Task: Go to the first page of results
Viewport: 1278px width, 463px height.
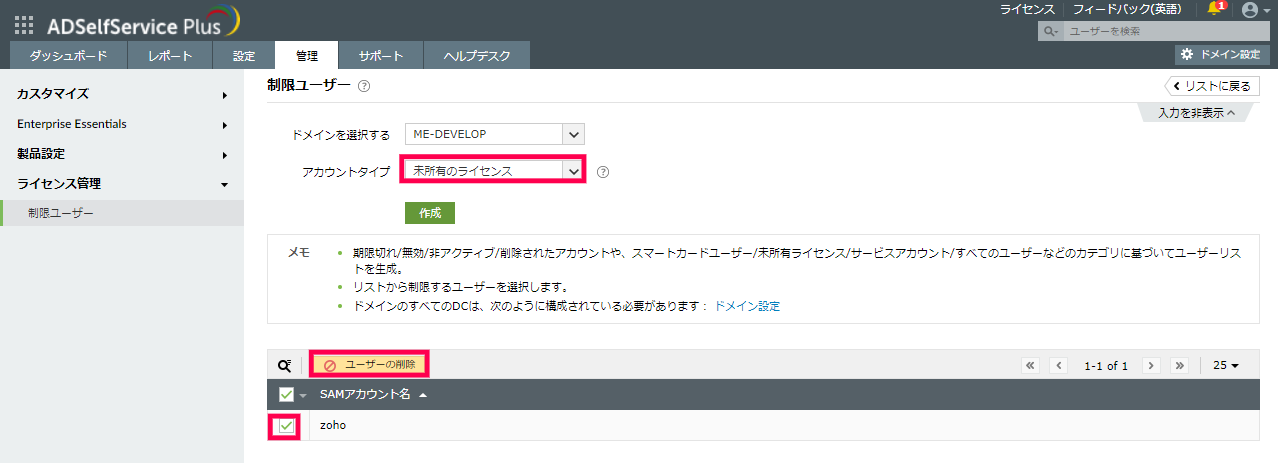Action: pyautogui.click(x=1031, y=365)
